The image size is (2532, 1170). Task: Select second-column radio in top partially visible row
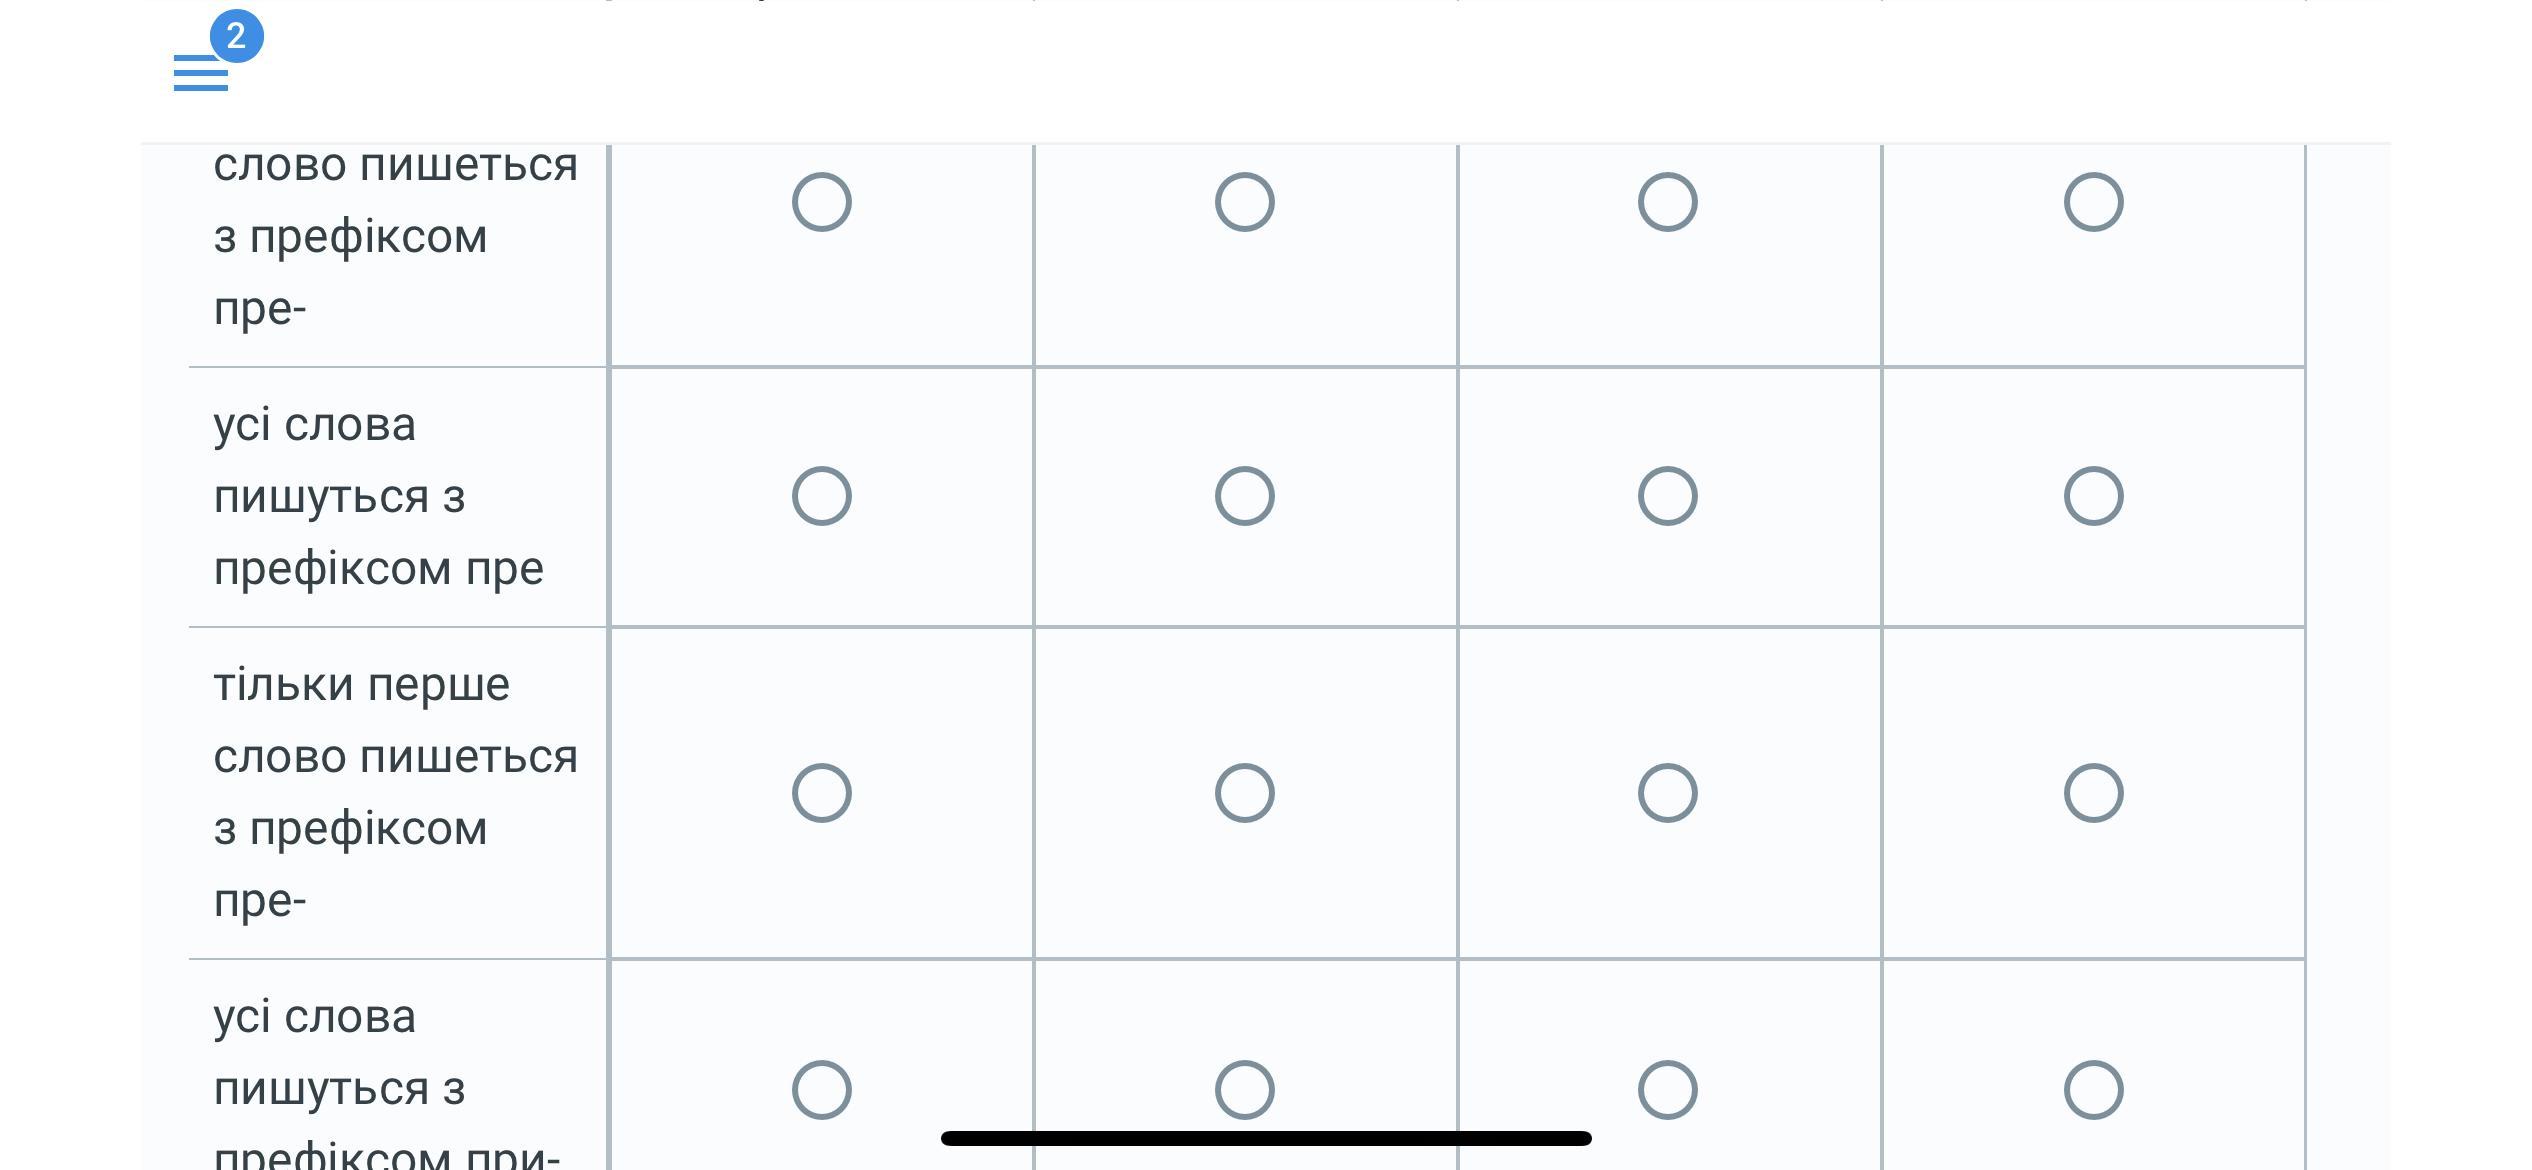pos(1245,202)
